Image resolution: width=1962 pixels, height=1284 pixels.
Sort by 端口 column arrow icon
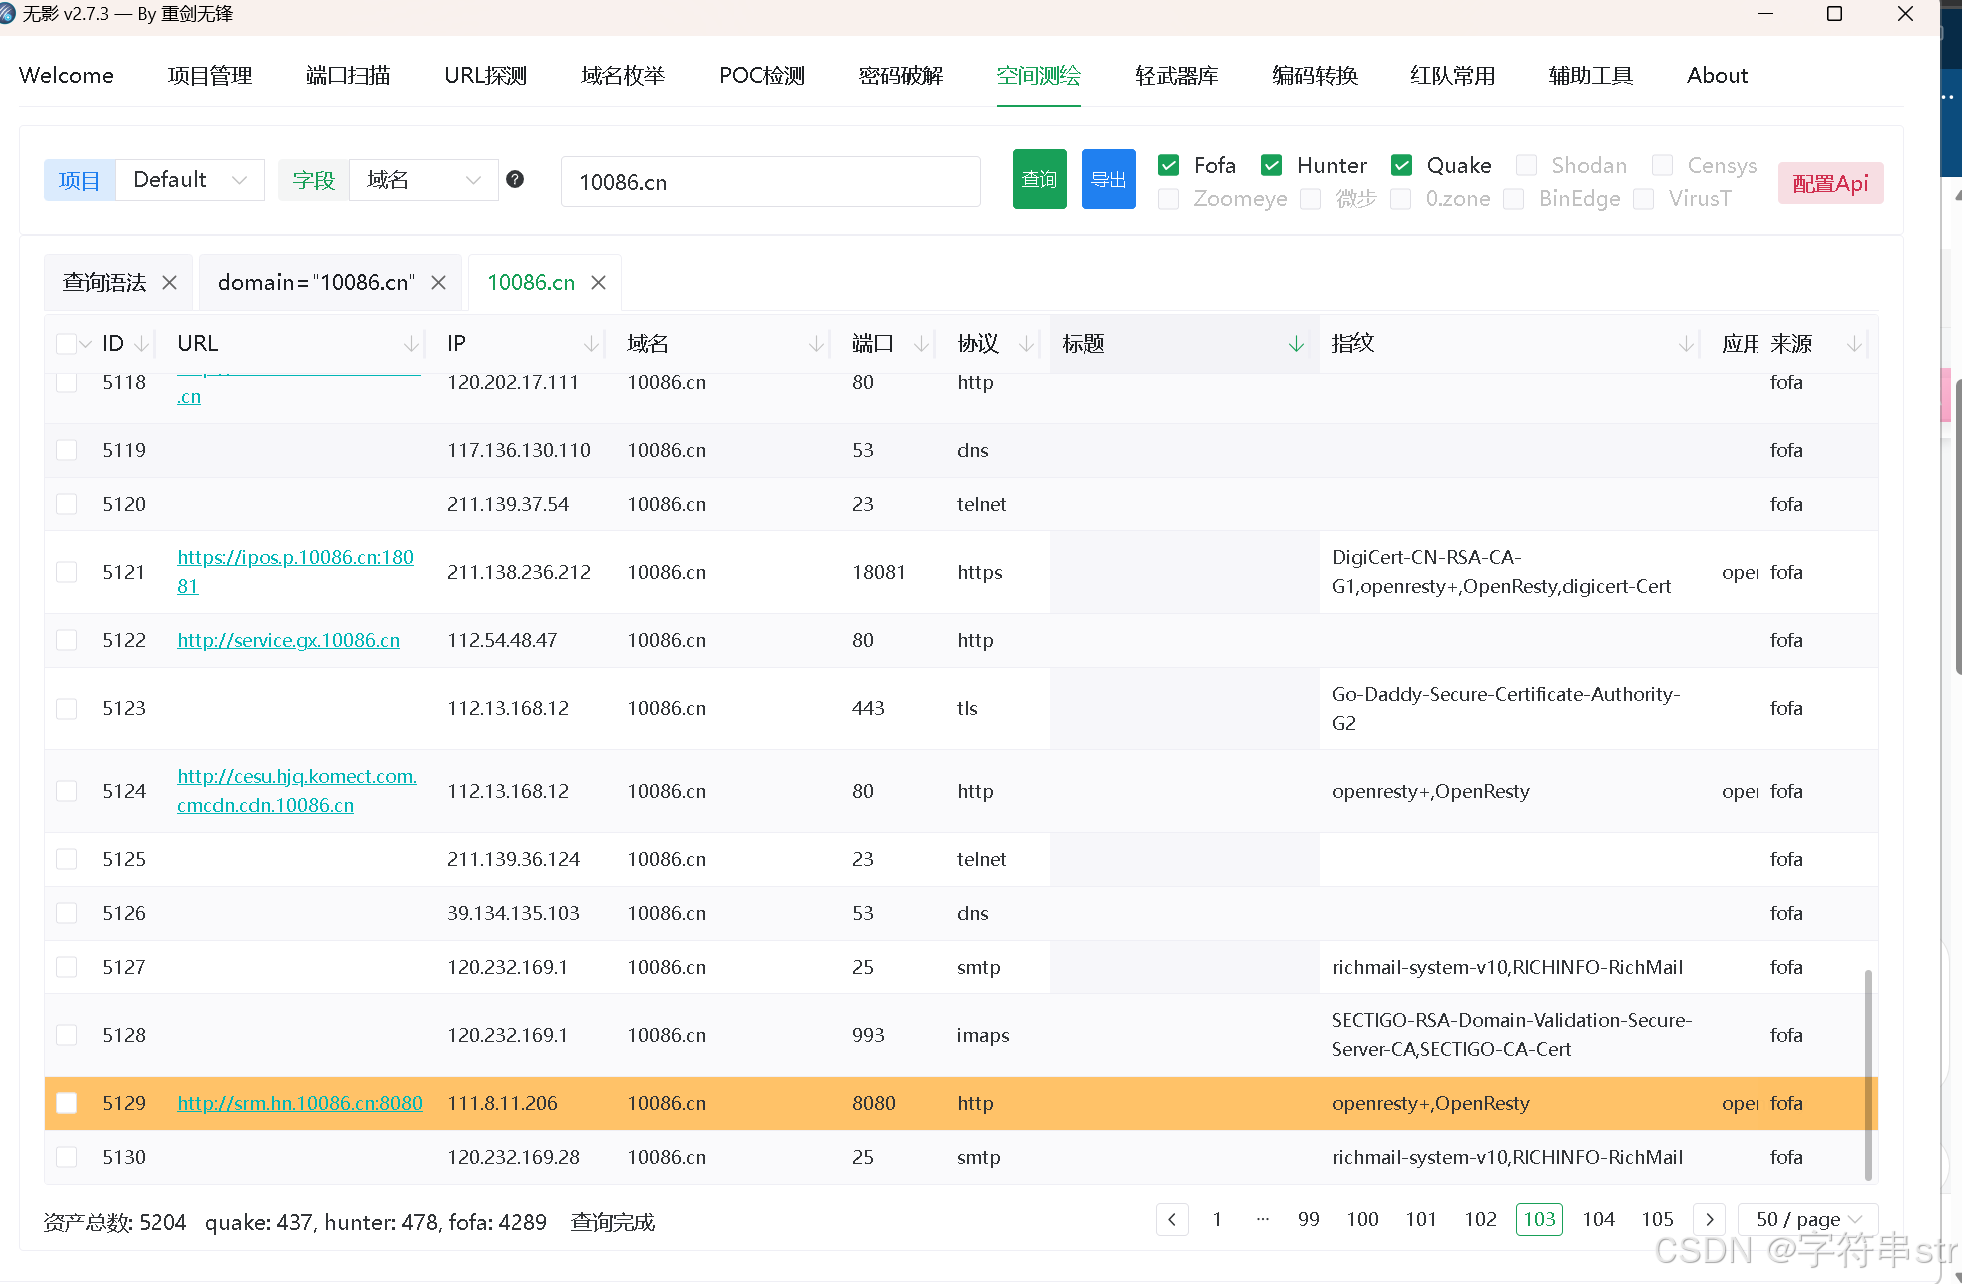[x=922, y=344]
